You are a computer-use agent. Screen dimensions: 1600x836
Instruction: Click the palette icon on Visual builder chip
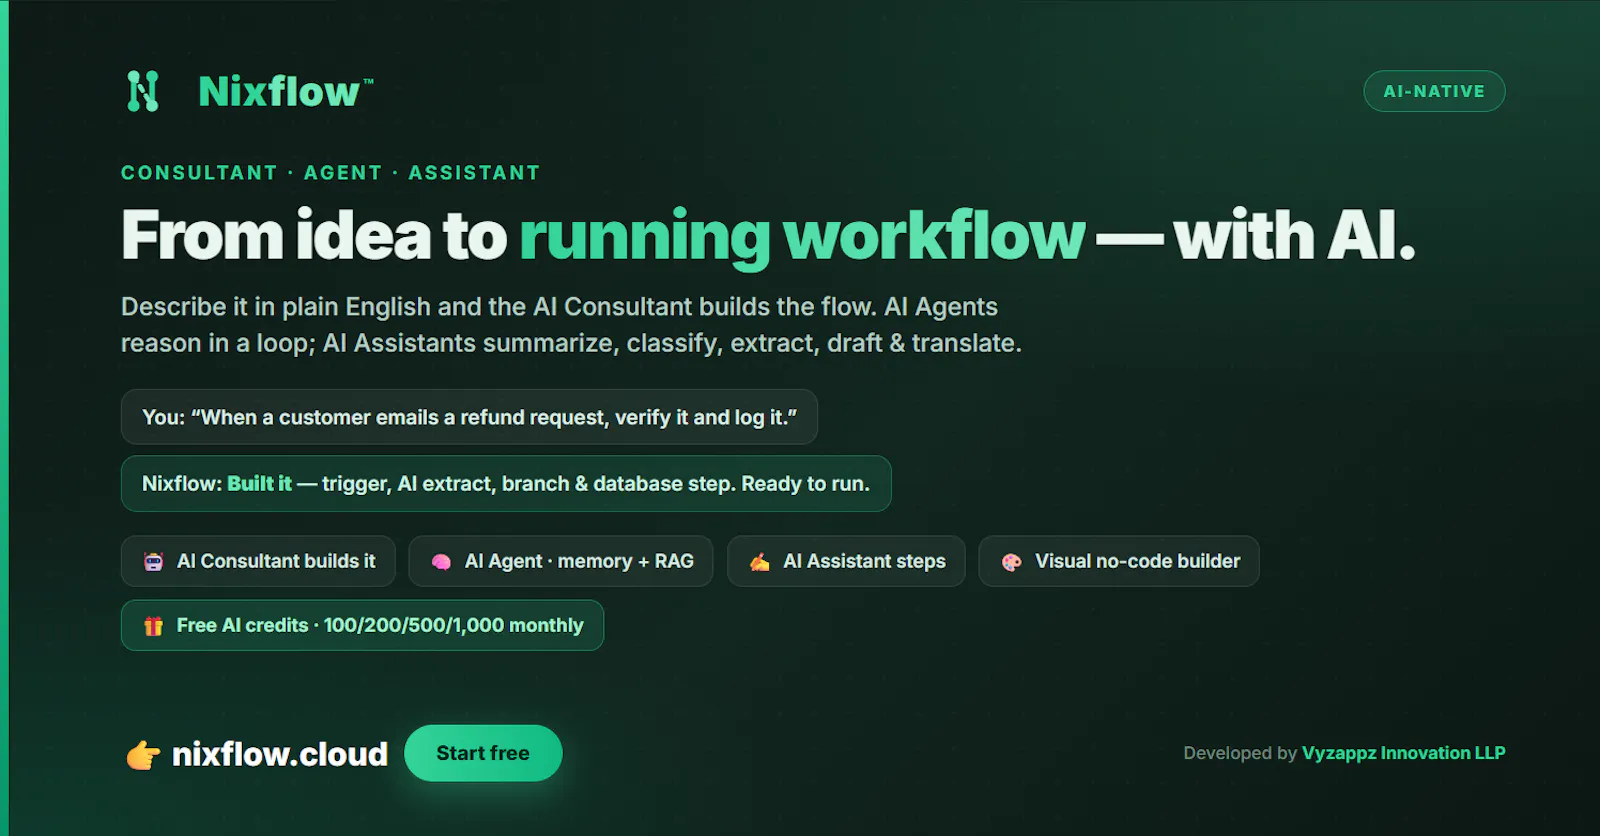[x=1012, y=562]
